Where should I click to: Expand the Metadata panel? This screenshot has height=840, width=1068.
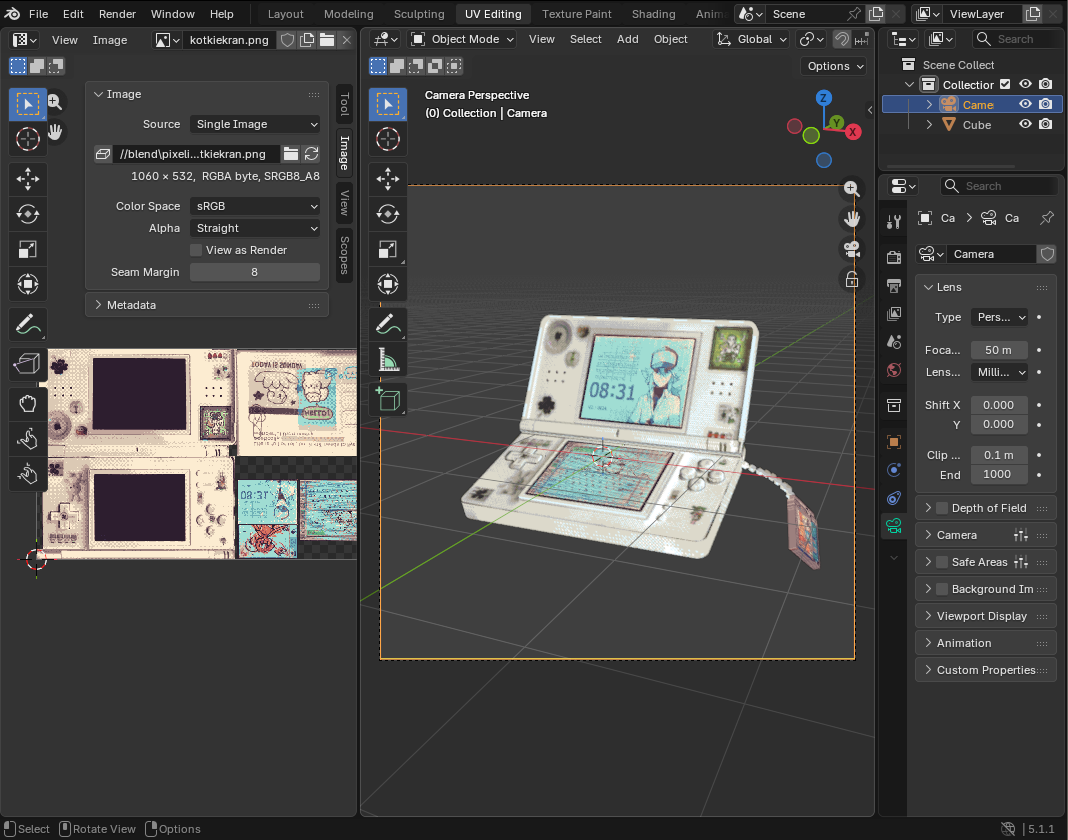pos(207,305)
